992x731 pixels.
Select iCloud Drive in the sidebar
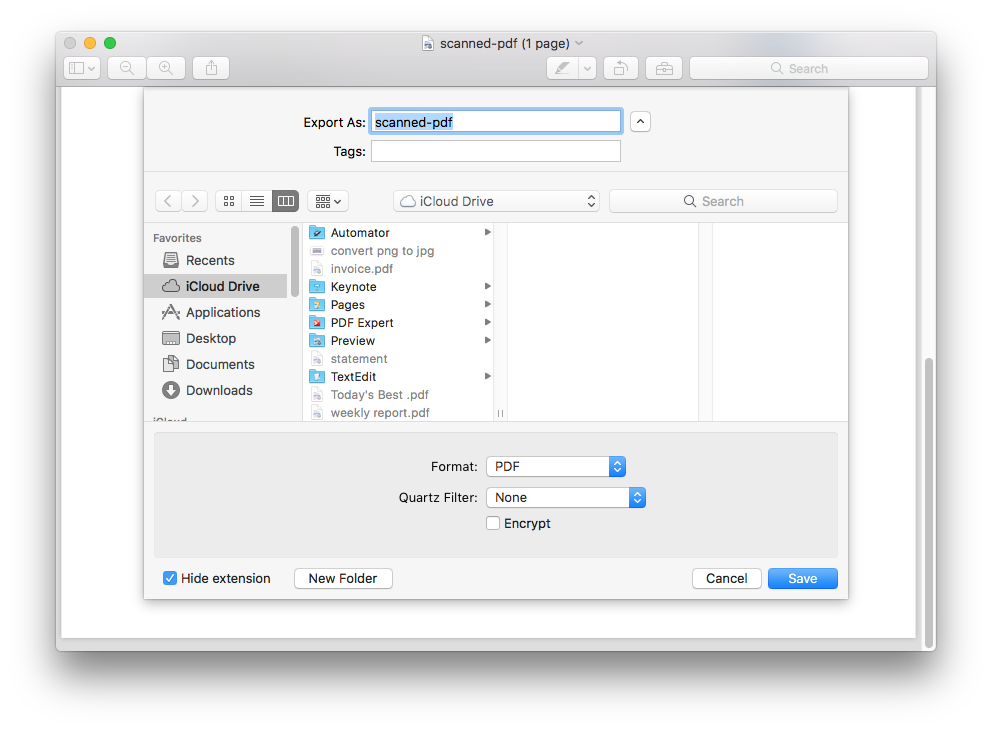click(216, 286)
